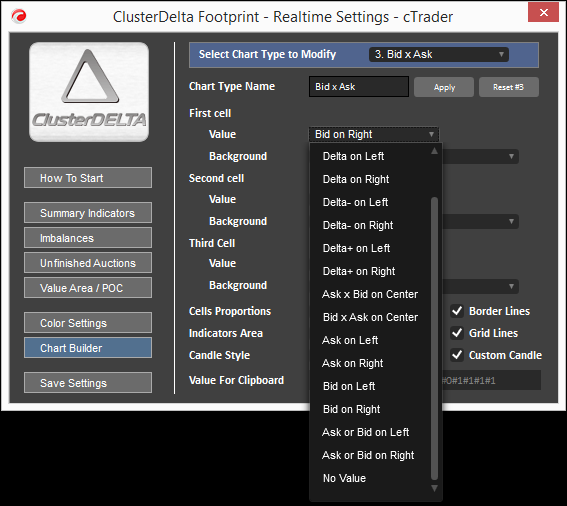The height and width of the screenshot is (506, 567).
Task: Open the Color Settings section
Action: click(88, 323)
